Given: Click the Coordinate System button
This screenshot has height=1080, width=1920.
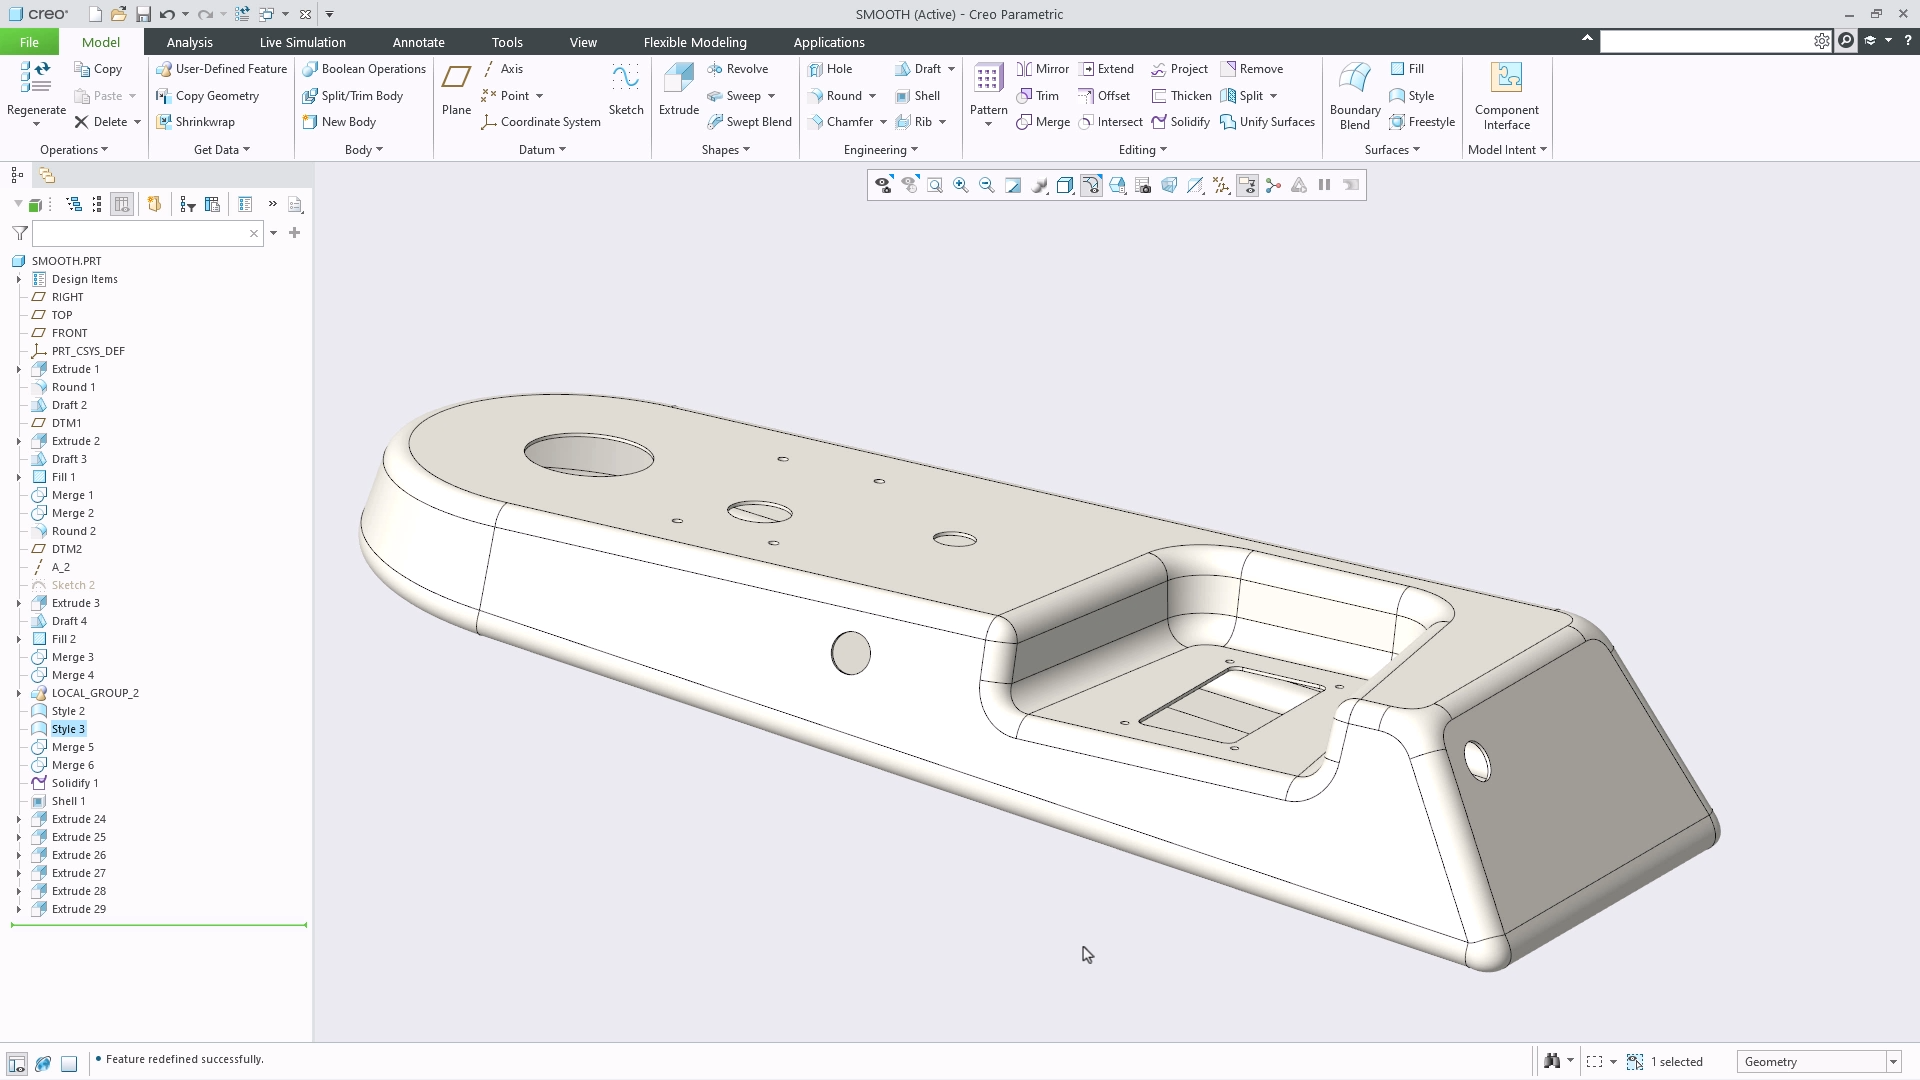Looking at the screenshot, I should pyautogui.click(x=541, y=122).
